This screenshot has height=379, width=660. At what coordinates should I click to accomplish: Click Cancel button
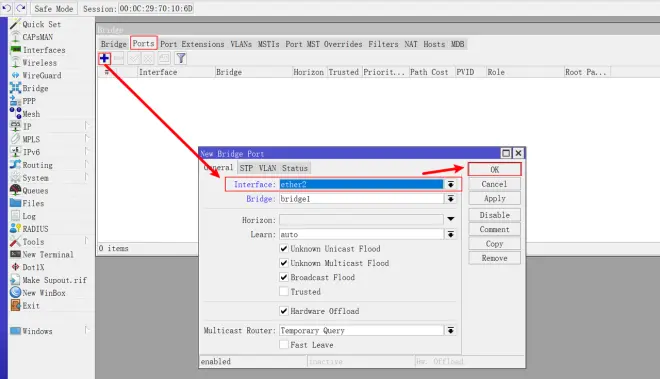[494, 184]
